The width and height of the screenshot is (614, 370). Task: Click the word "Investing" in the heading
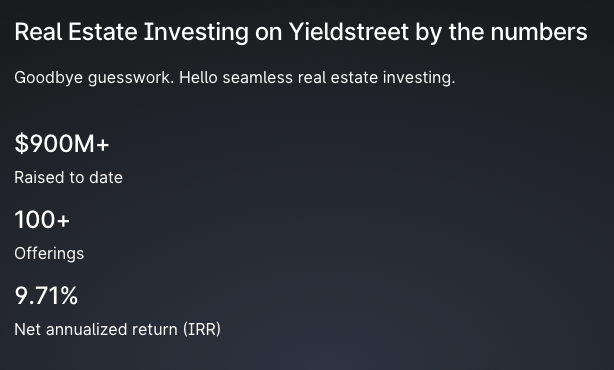[x=196, y=32]
